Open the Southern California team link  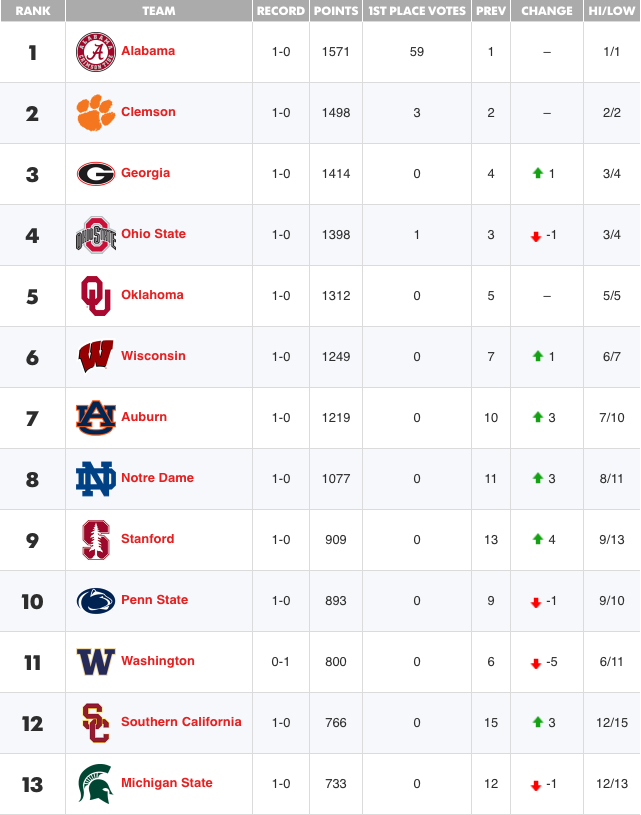coord(181,721)
